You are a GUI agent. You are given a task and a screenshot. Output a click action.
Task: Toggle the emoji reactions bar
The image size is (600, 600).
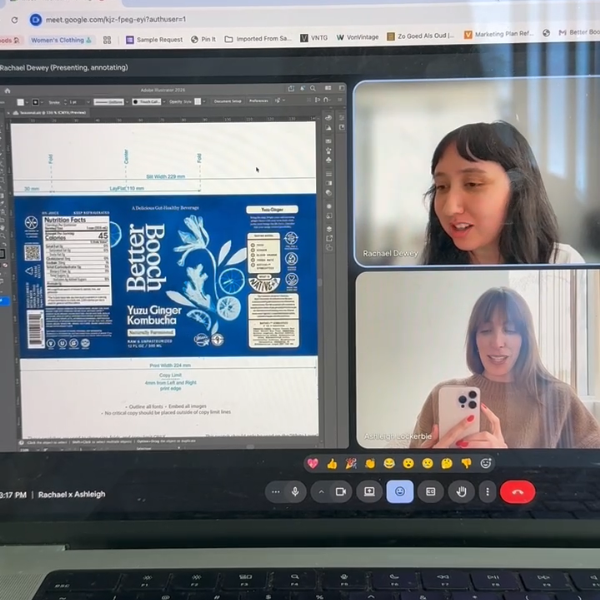coord(399,492)
